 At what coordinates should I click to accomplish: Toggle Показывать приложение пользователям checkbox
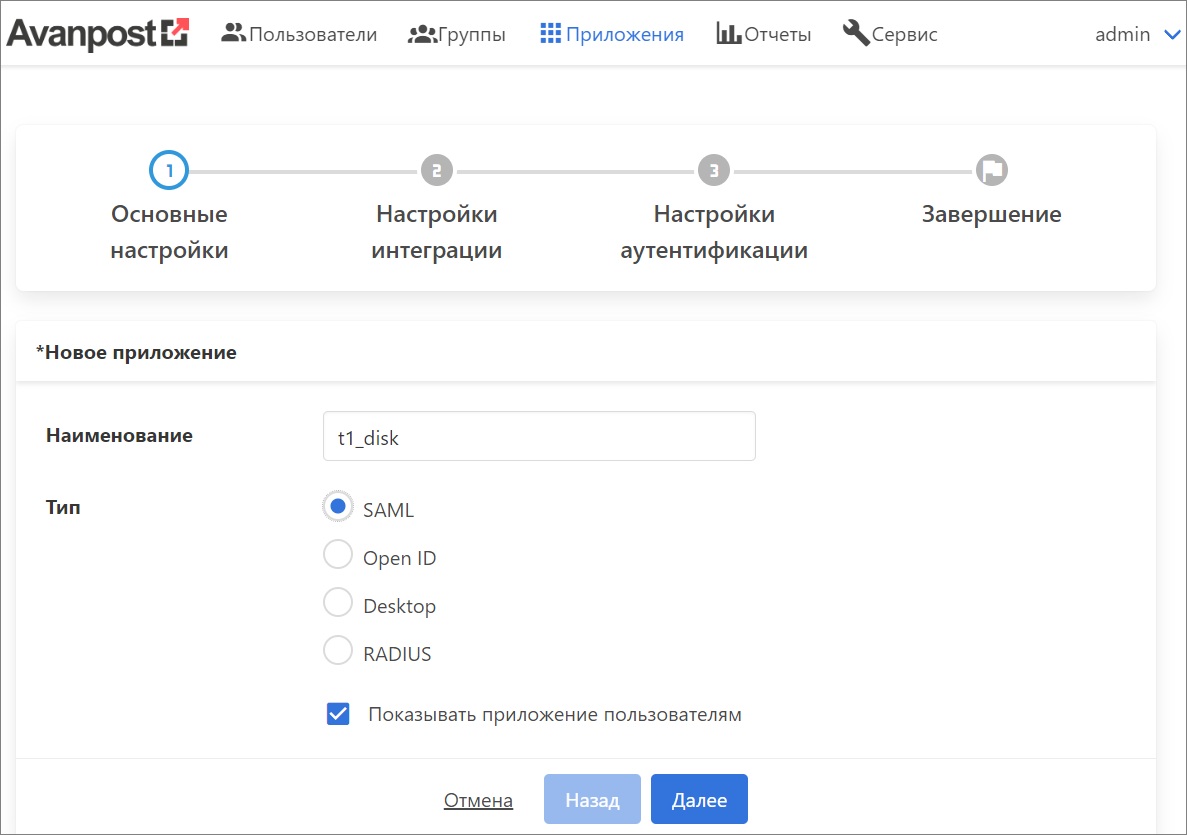pos(338,714)
